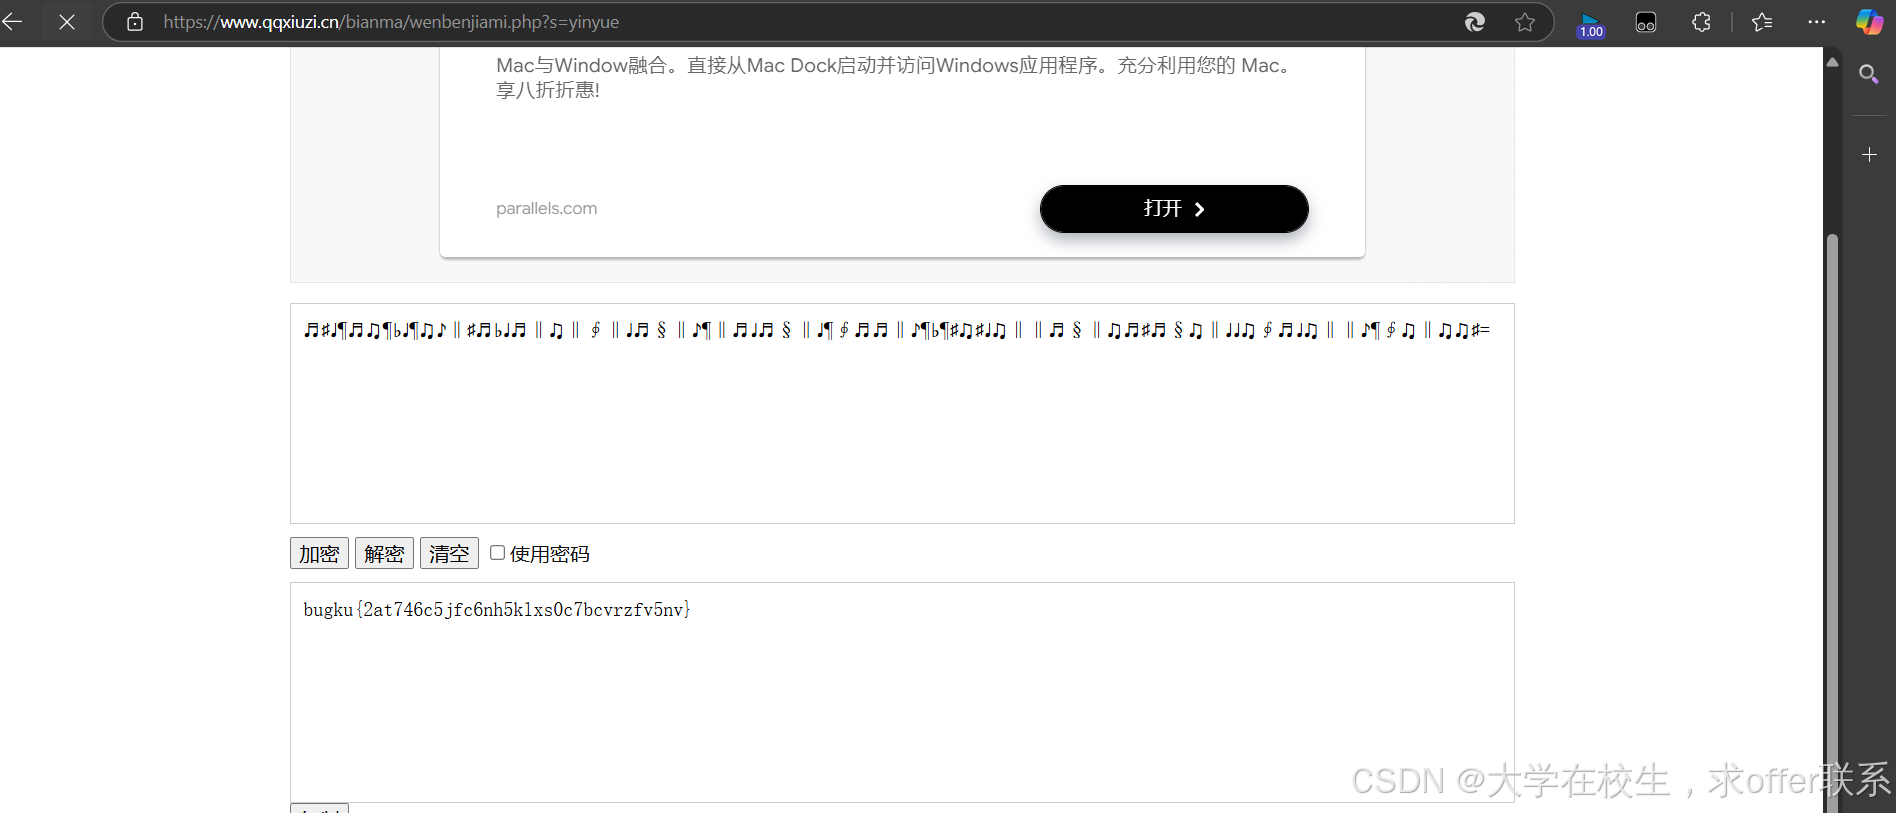Open browser Settings and more menu
The image size is (1896, 813).
(x=1817, y=22)
